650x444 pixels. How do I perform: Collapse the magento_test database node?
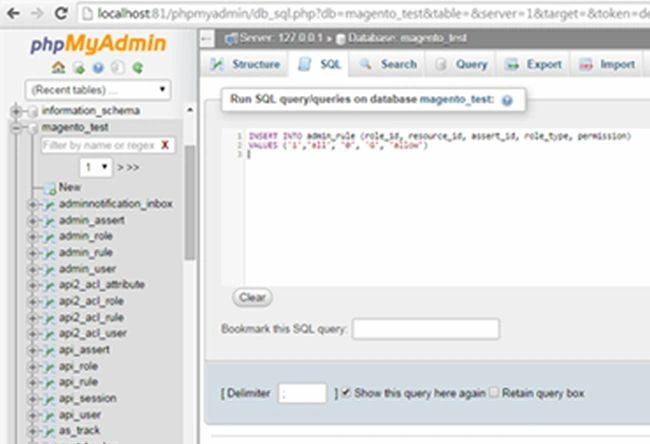[x=16, y=128]
